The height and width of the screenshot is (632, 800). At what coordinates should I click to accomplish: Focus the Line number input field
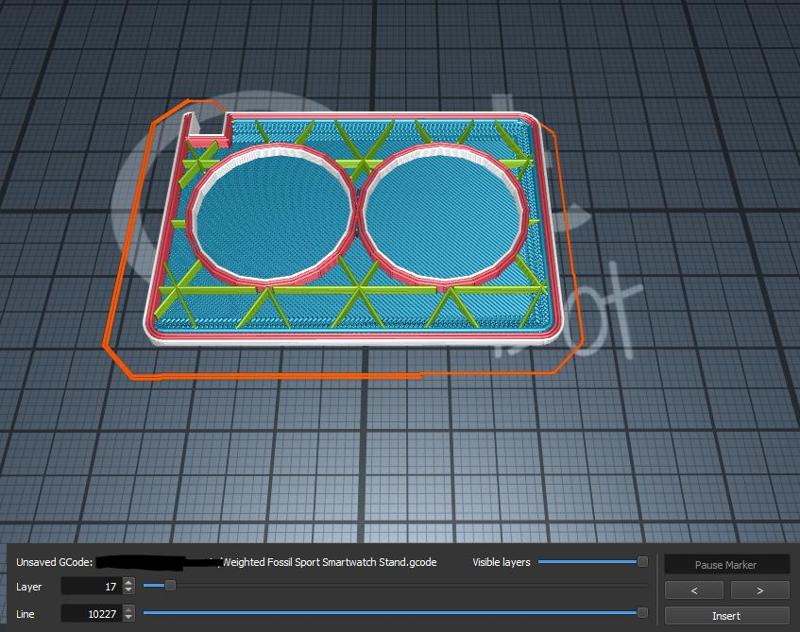(x=90, y=613)
